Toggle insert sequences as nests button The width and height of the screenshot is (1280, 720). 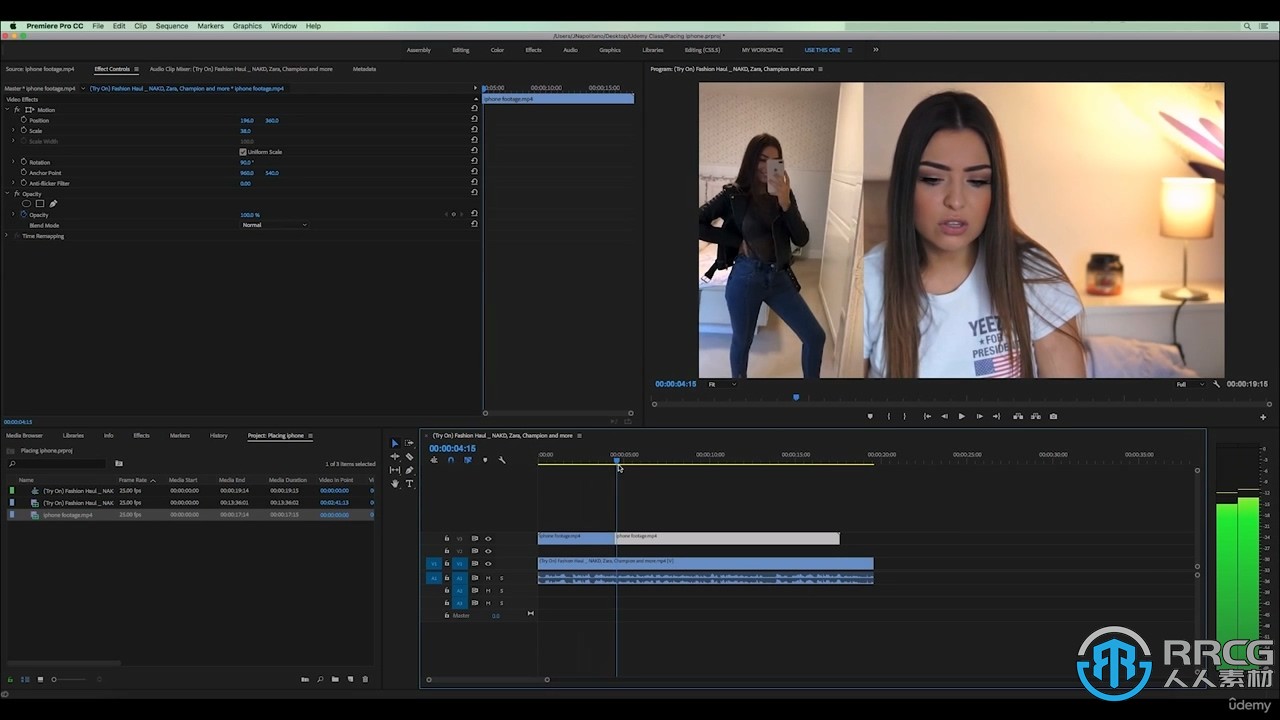(434, 460)
